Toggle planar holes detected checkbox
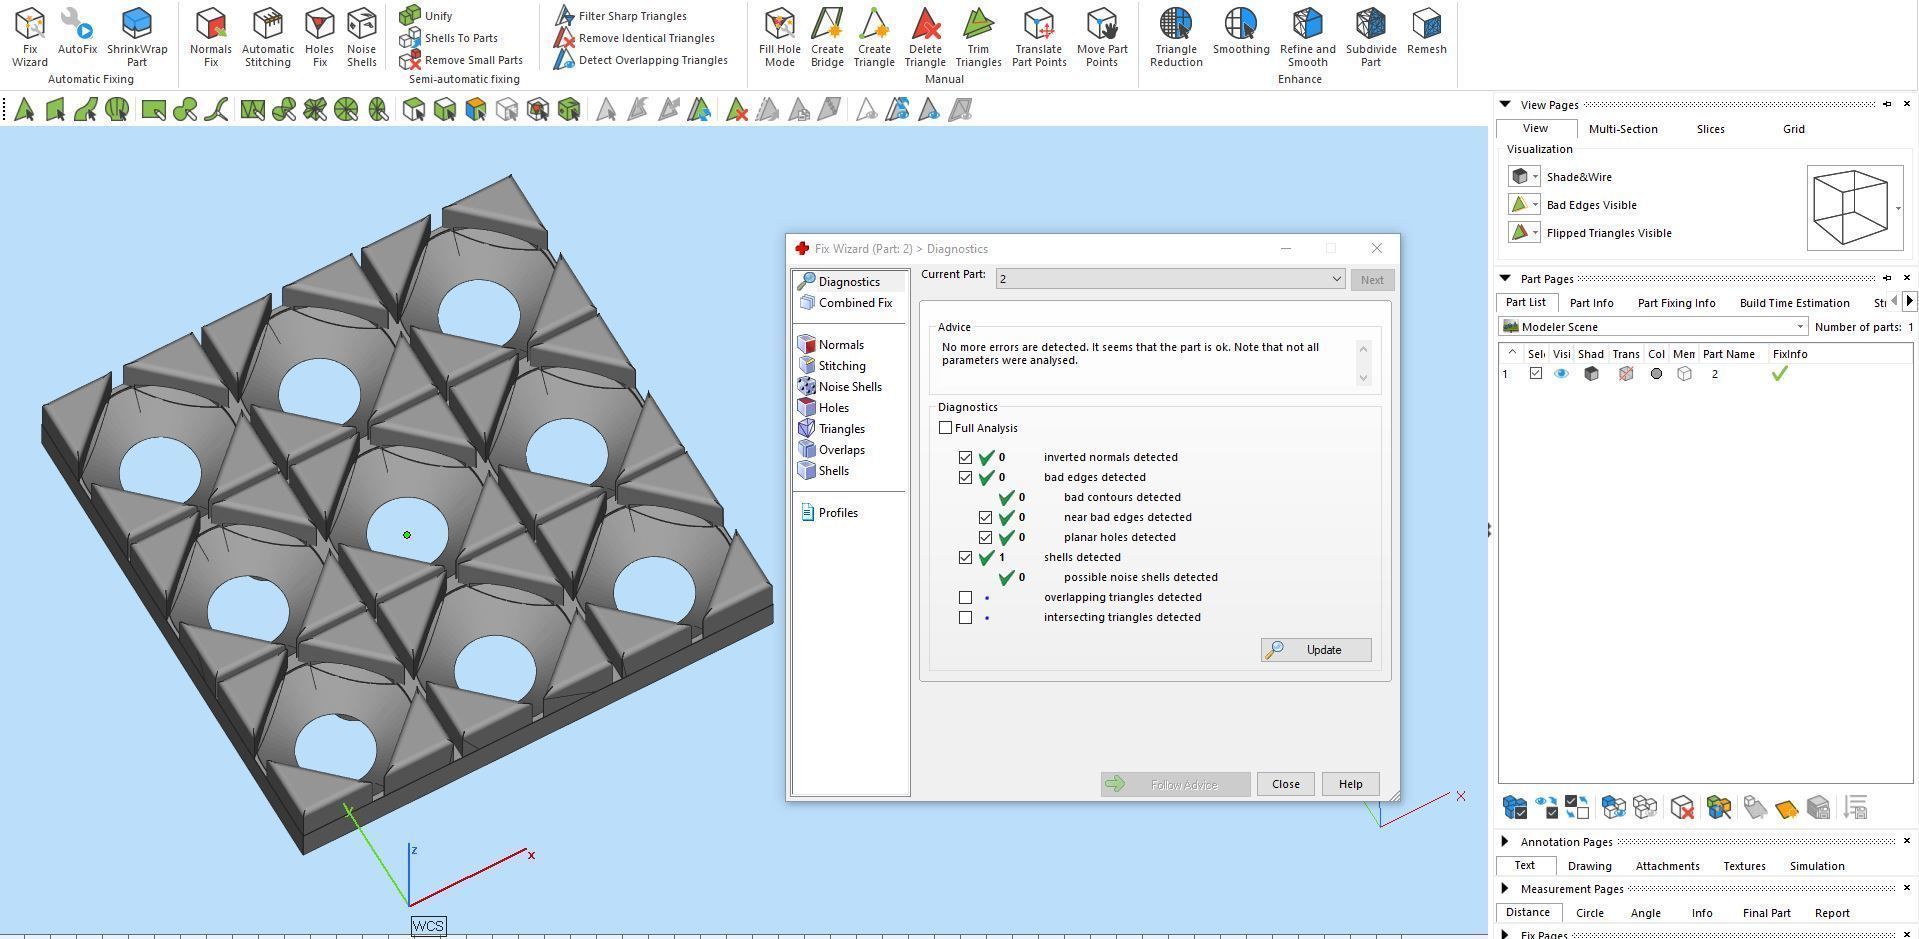Screen dimensions: 1919x939 coord(986,537)
